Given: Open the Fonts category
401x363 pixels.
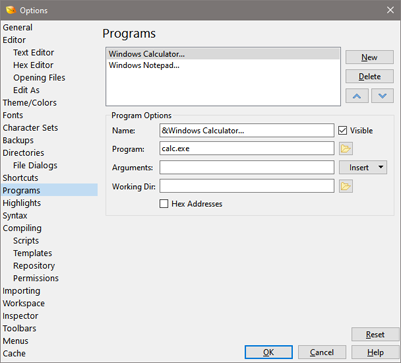Looking at the screenshot, I should tap(13, 115).
